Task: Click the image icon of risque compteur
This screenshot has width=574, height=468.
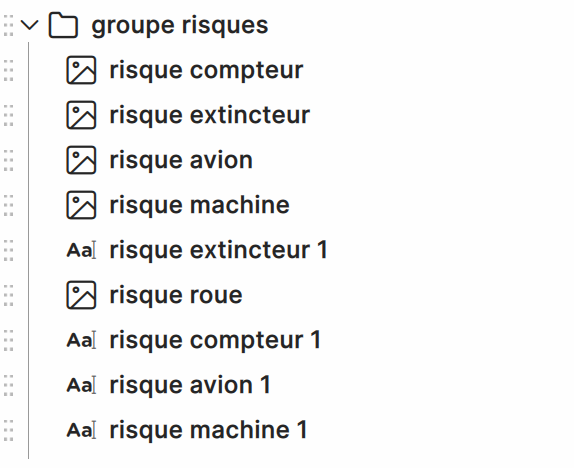Action: click(x=81, y=70)
